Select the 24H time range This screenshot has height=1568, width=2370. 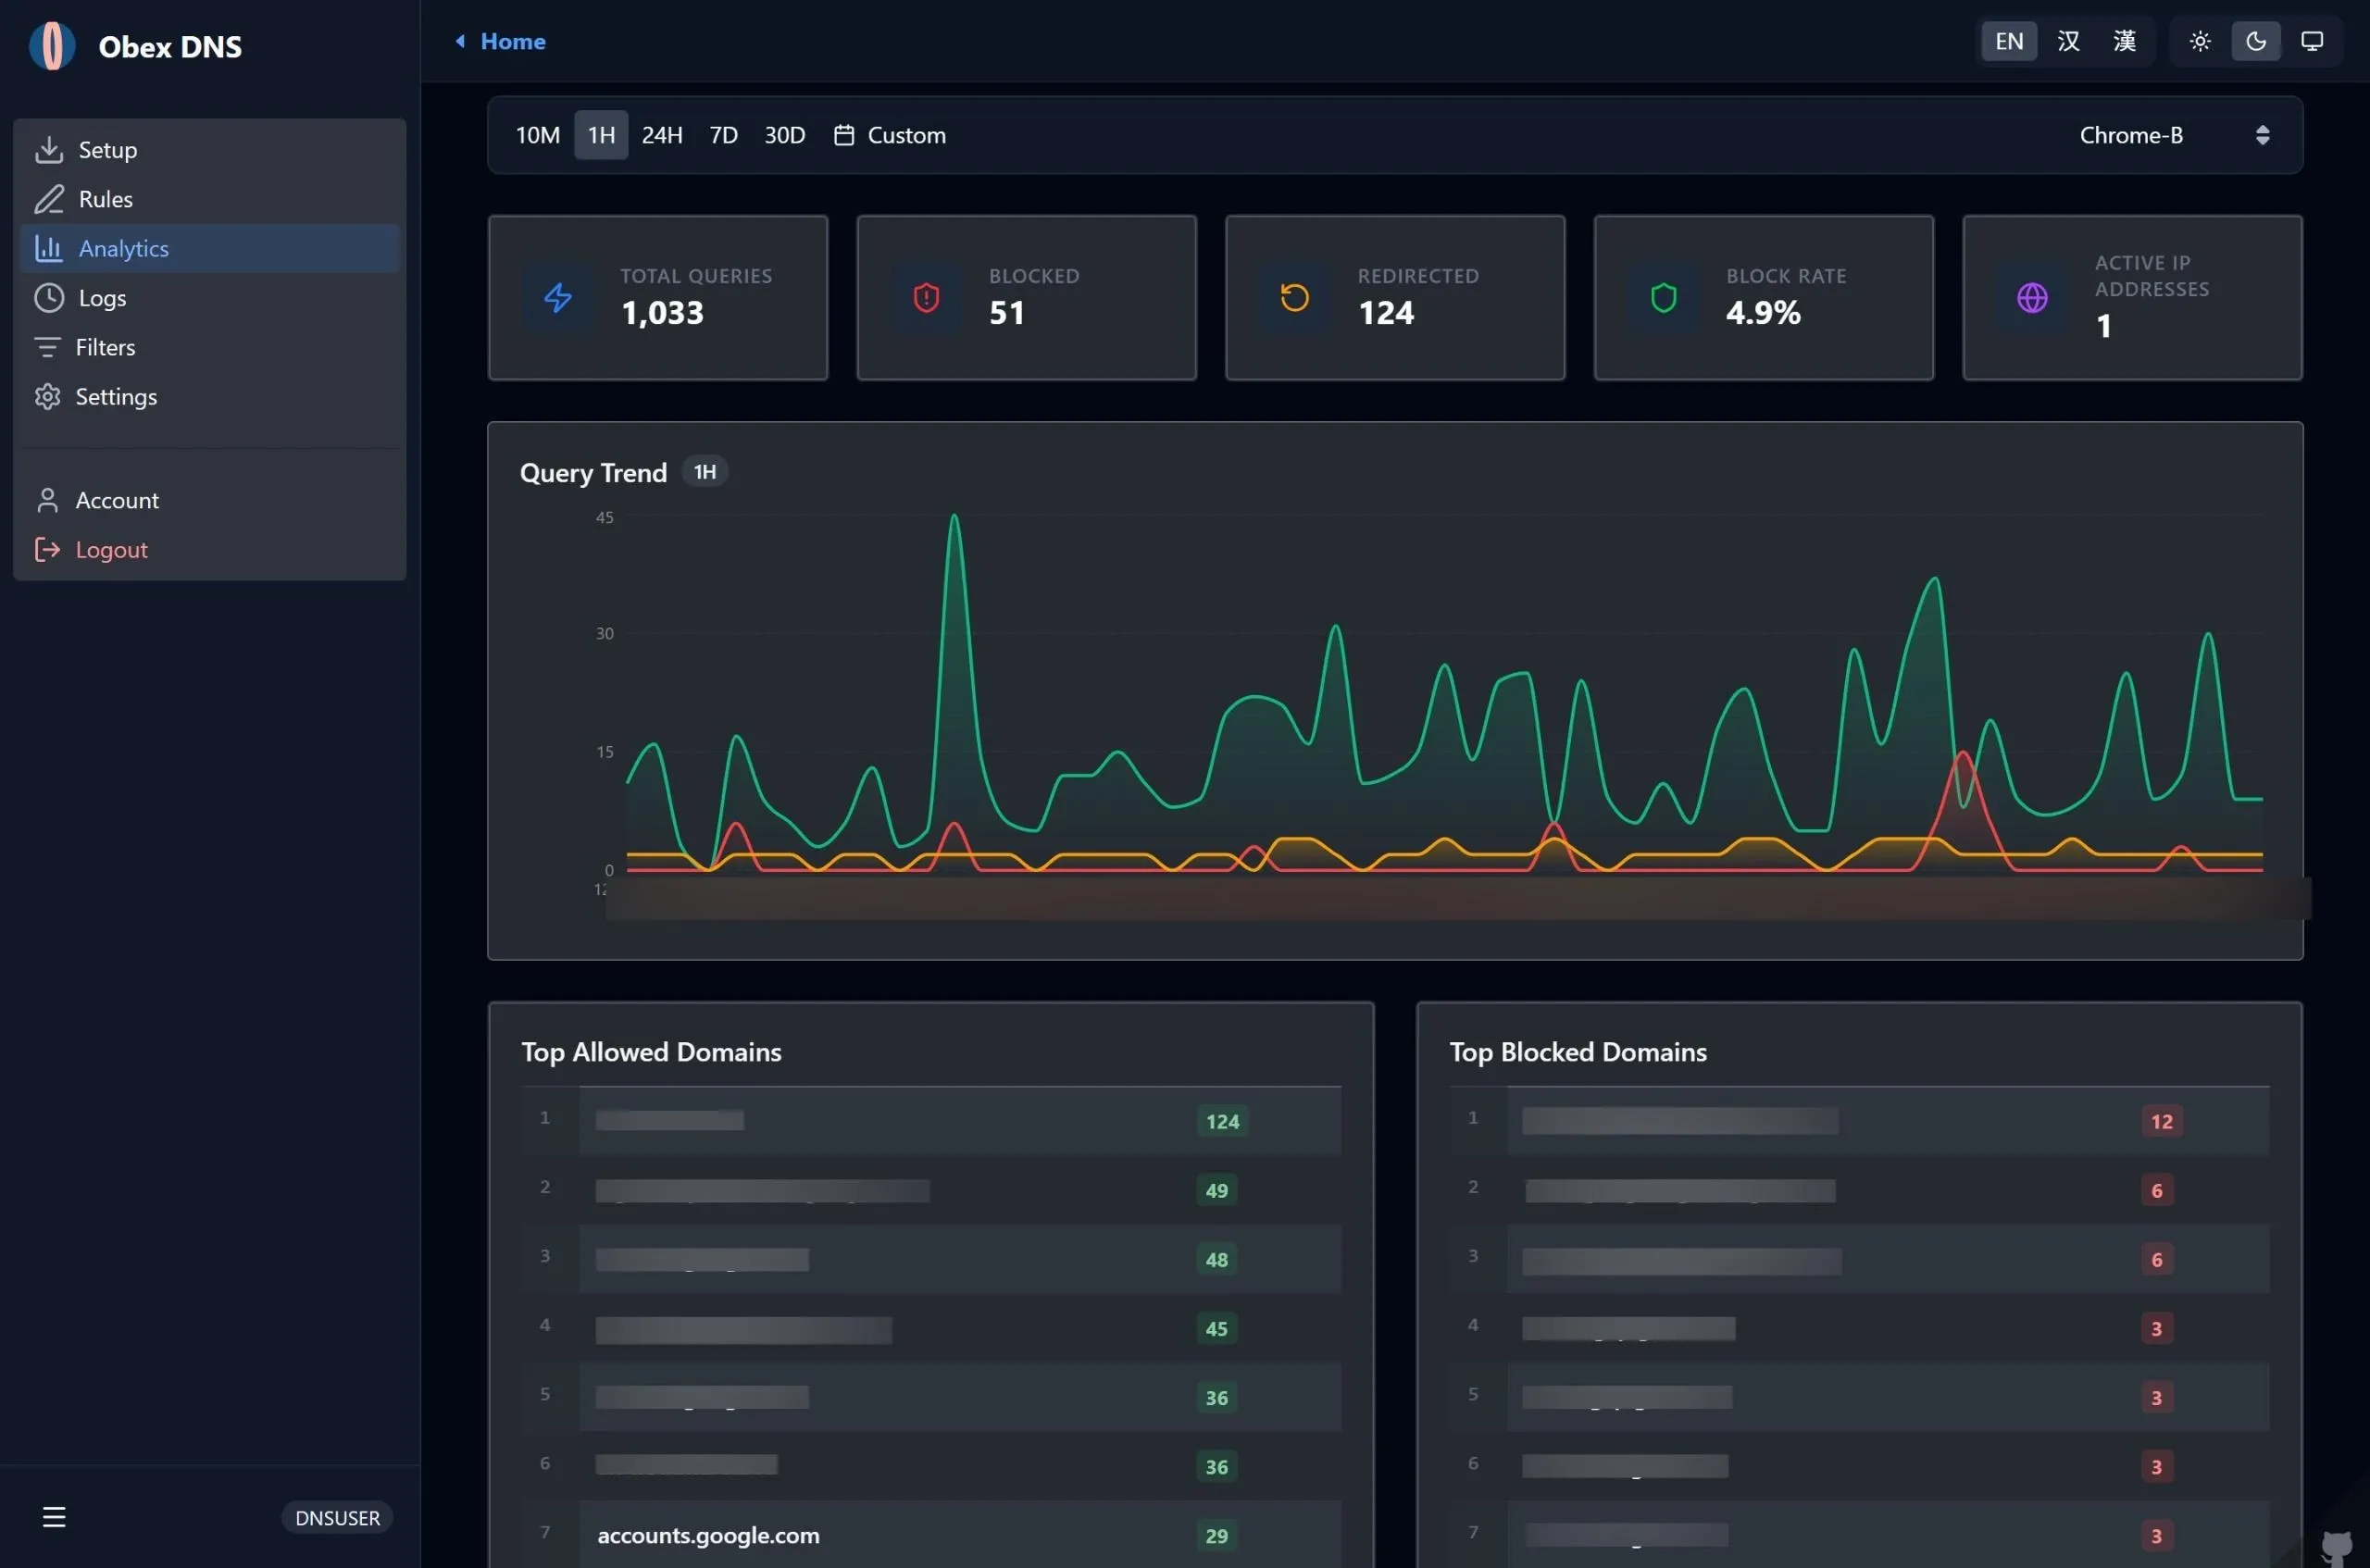click(x=662, y=135)
